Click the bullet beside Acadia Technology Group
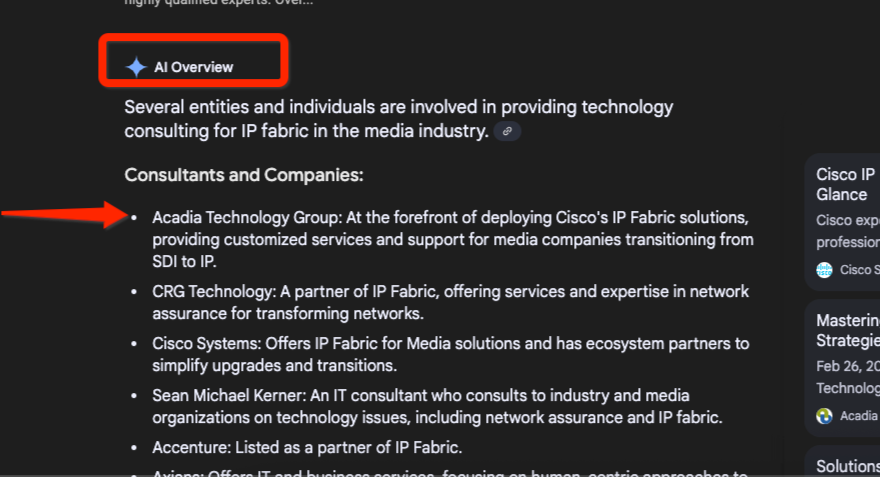This screenshot has height=477, width=880. (133, 217)
